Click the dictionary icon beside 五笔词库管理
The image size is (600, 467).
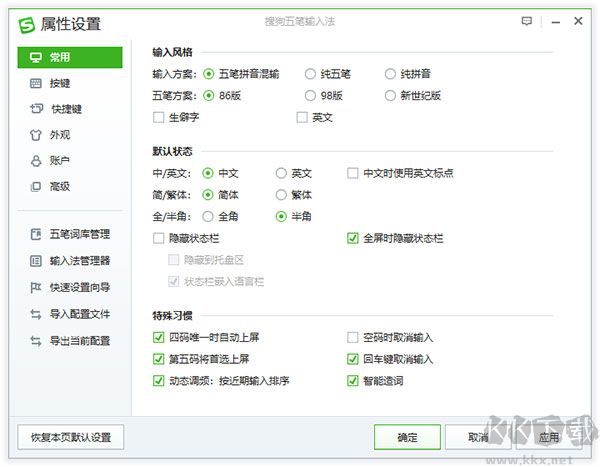tap(36, 234)
